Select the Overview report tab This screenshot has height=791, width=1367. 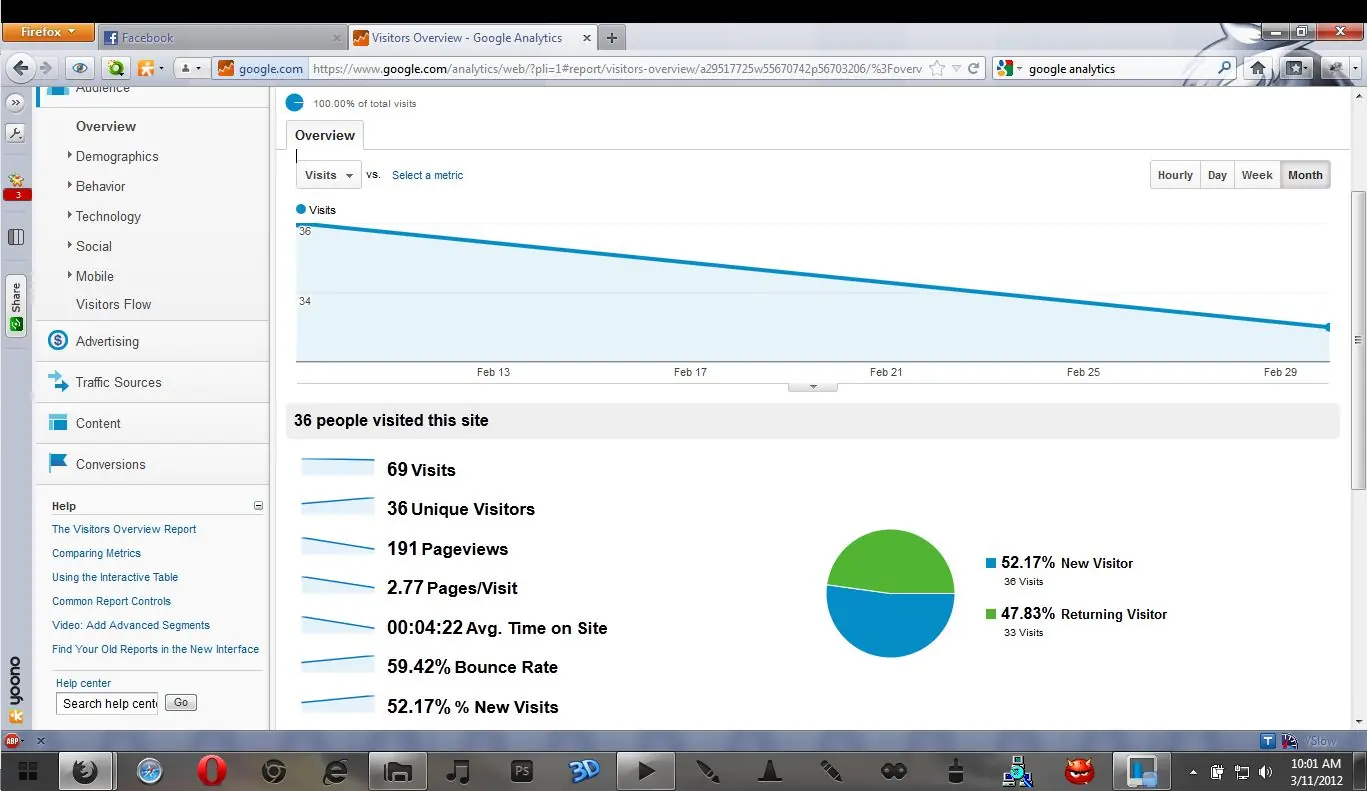click(x=325, y=135)
